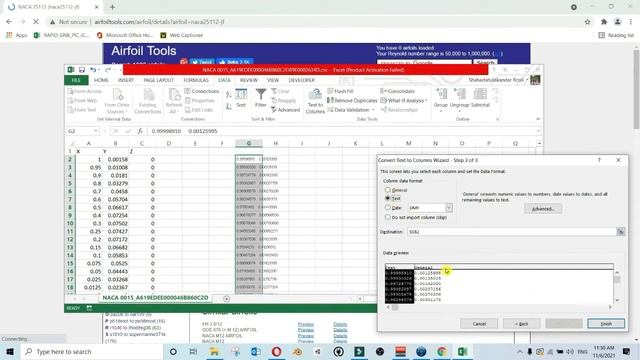
Task: Expand the formula bar with its arrow
Action: pos(538,131)
